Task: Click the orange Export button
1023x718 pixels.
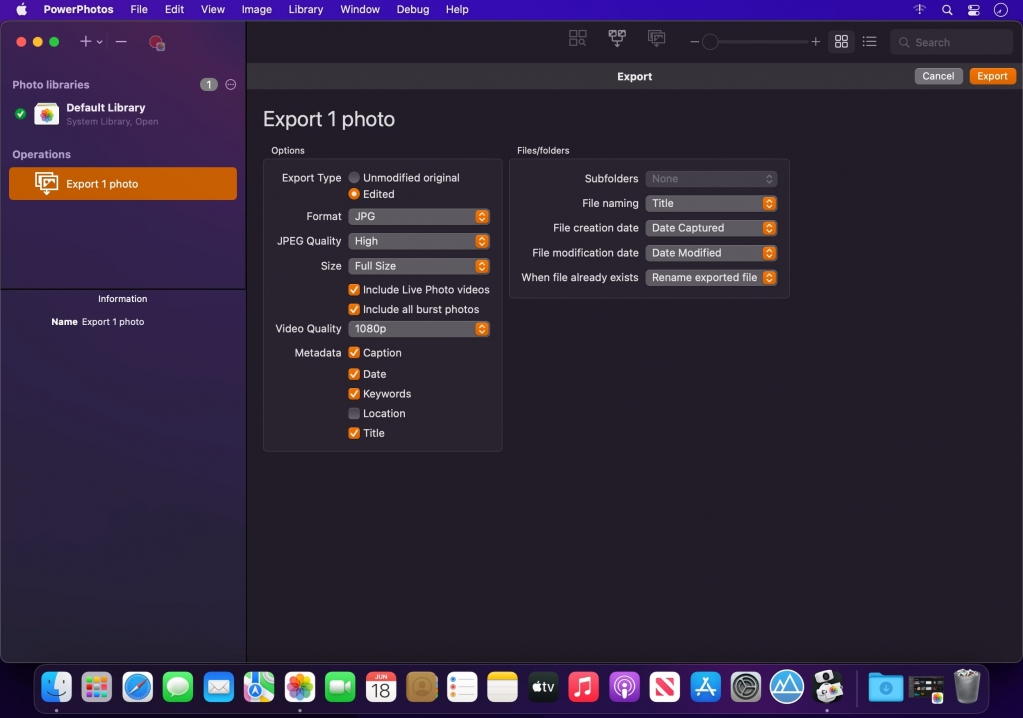Action: [x=992, y=76]
